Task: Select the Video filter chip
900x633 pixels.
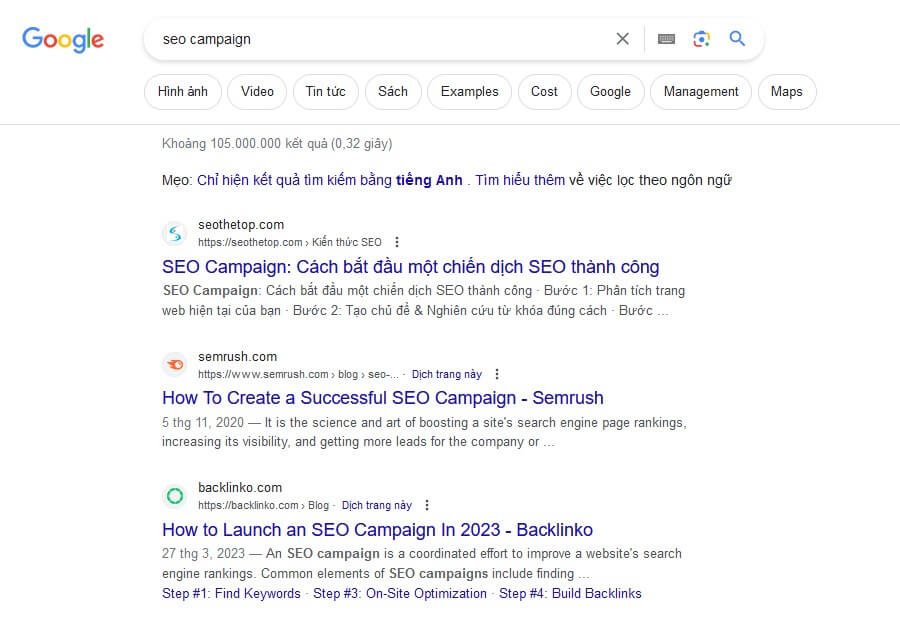Action: (257, 92)
